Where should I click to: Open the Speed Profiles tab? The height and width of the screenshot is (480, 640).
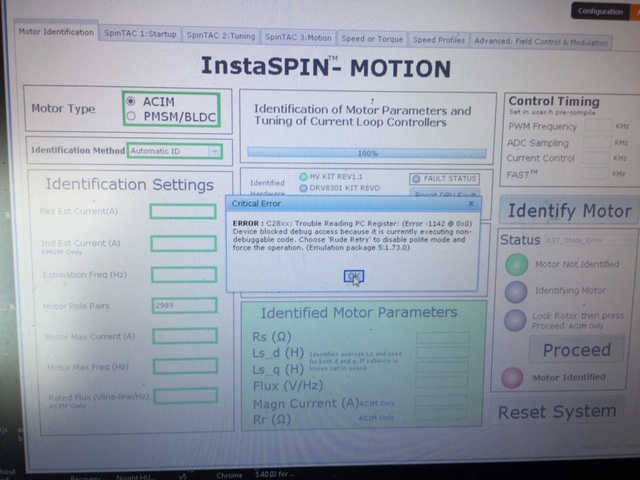(439, 40)
